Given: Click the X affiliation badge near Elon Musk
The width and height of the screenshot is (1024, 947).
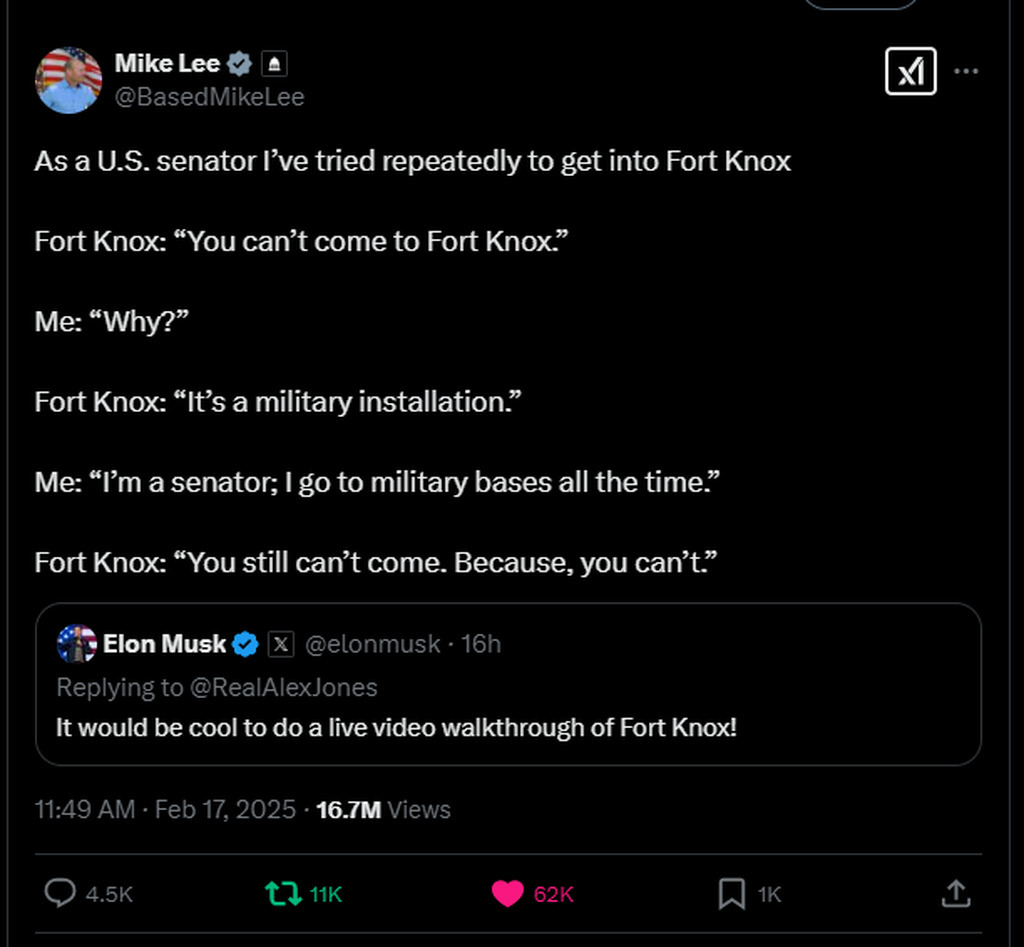Looking at the screenshot, I should 281,645.
